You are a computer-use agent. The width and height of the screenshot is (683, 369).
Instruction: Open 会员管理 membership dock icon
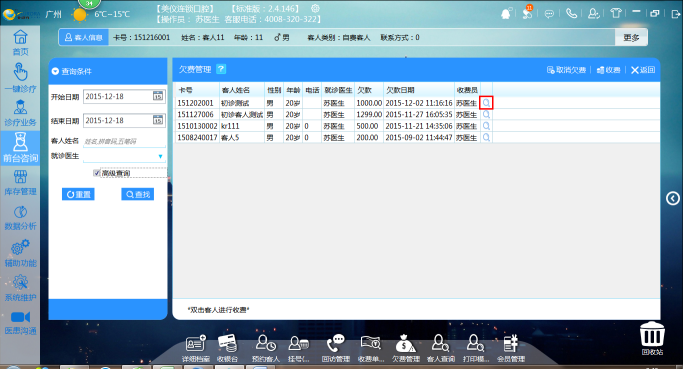pos(511,348)
